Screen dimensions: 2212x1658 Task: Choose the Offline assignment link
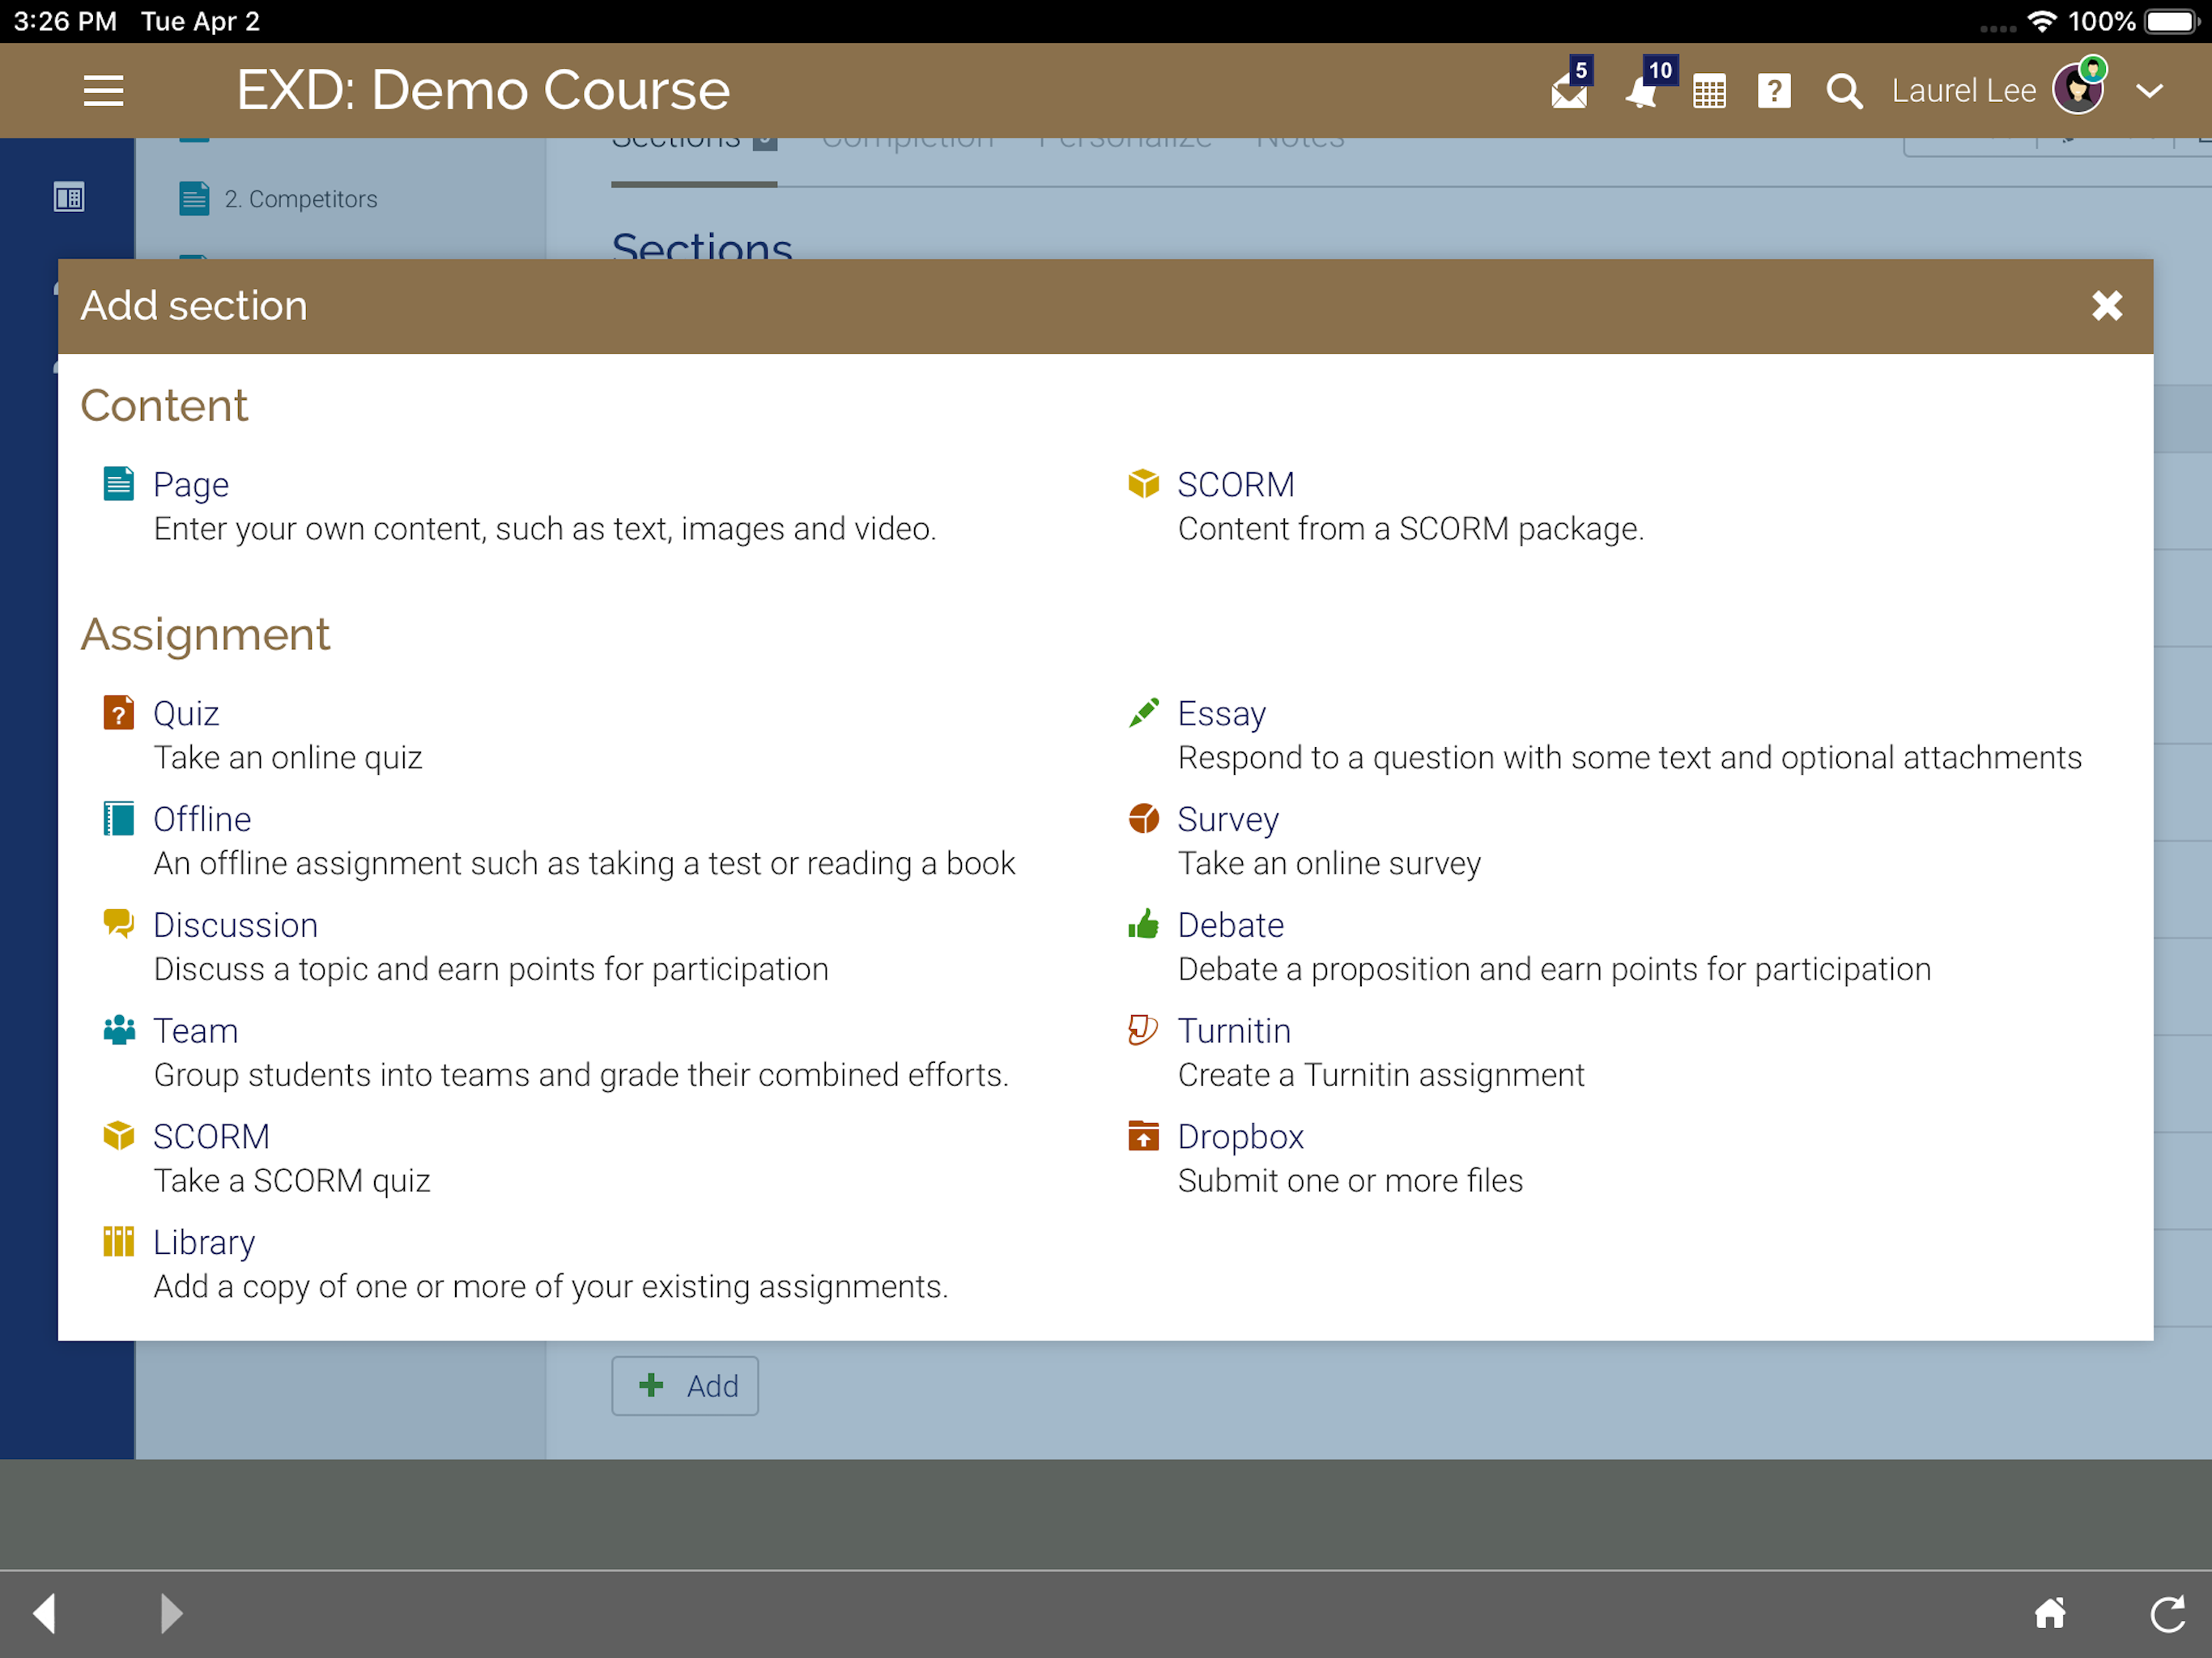tap(202, 819)
